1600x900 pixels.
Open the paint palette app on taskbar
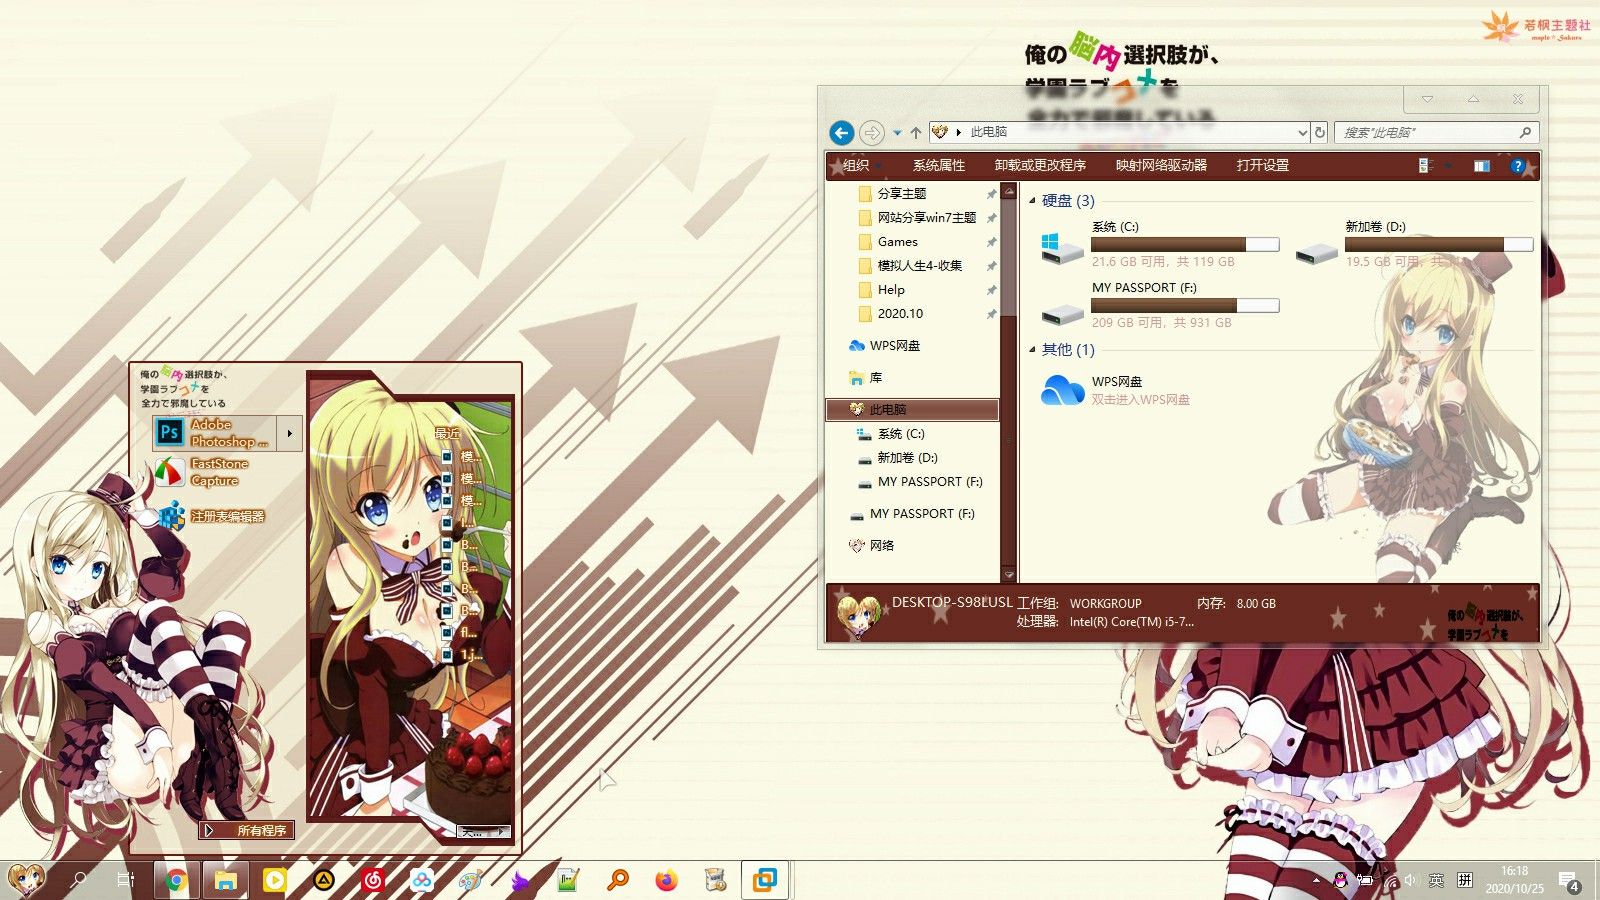coord(471,880)
